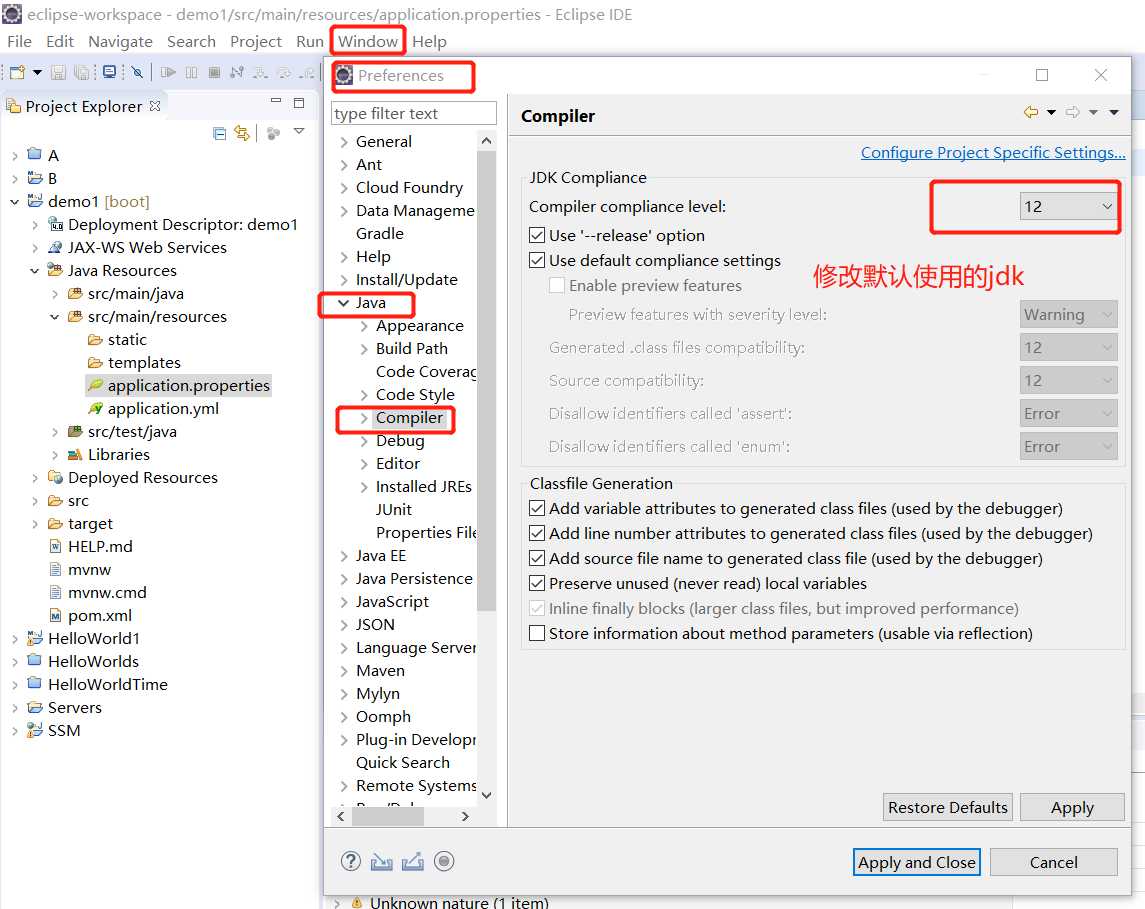Image resolution: width=1145 pixels, height=909 pixels.
Task: Toggle Enable preview features checkbox
Action: (x=557, y=285)
